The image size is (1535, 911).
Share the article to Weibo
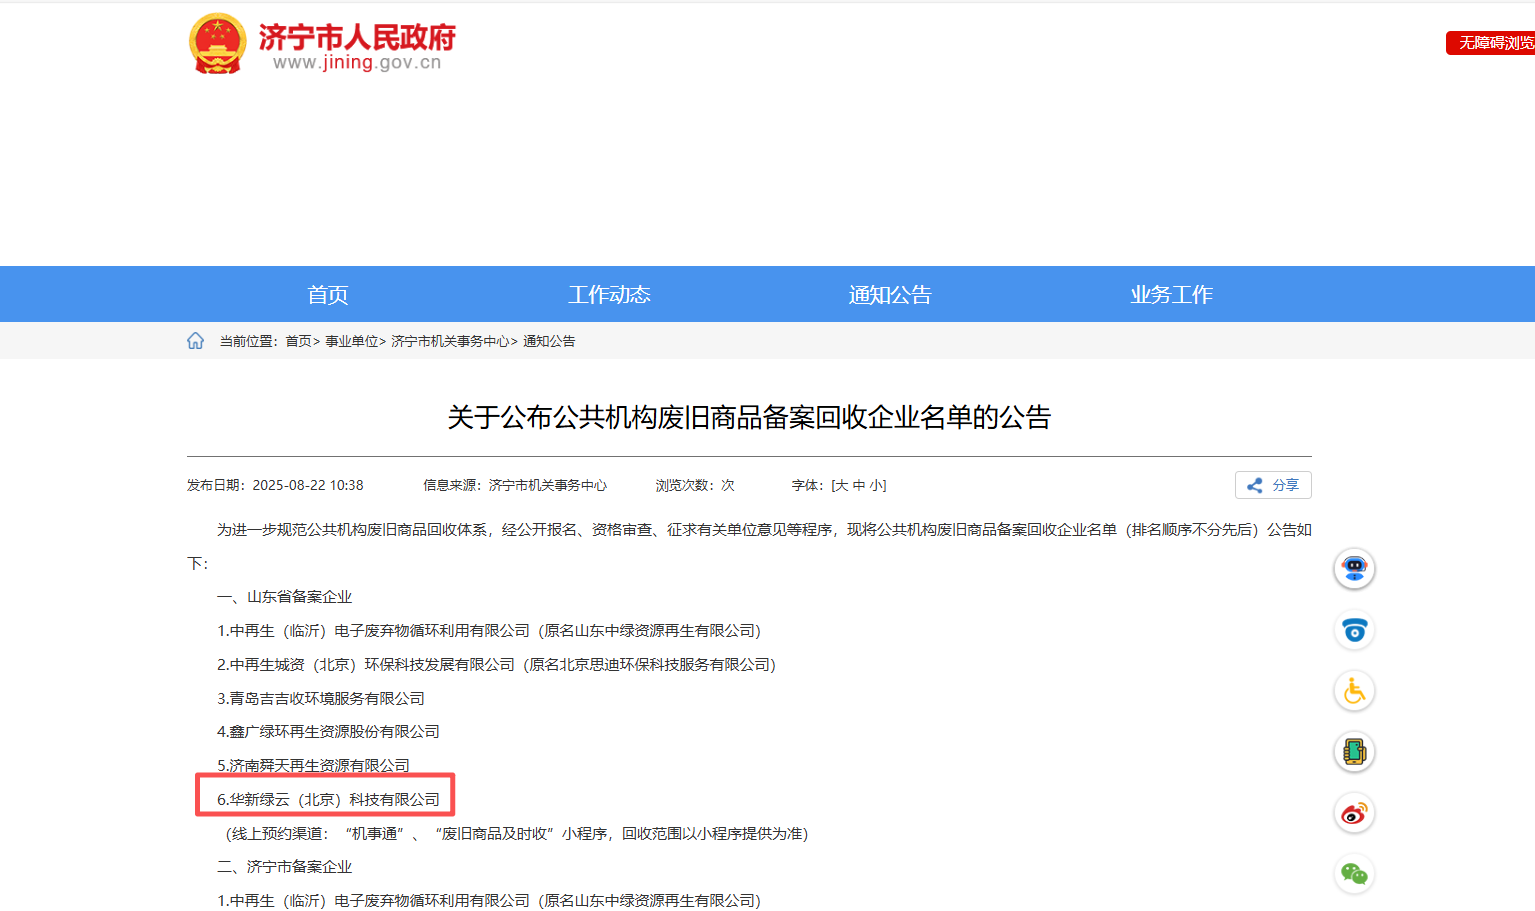1353,812
